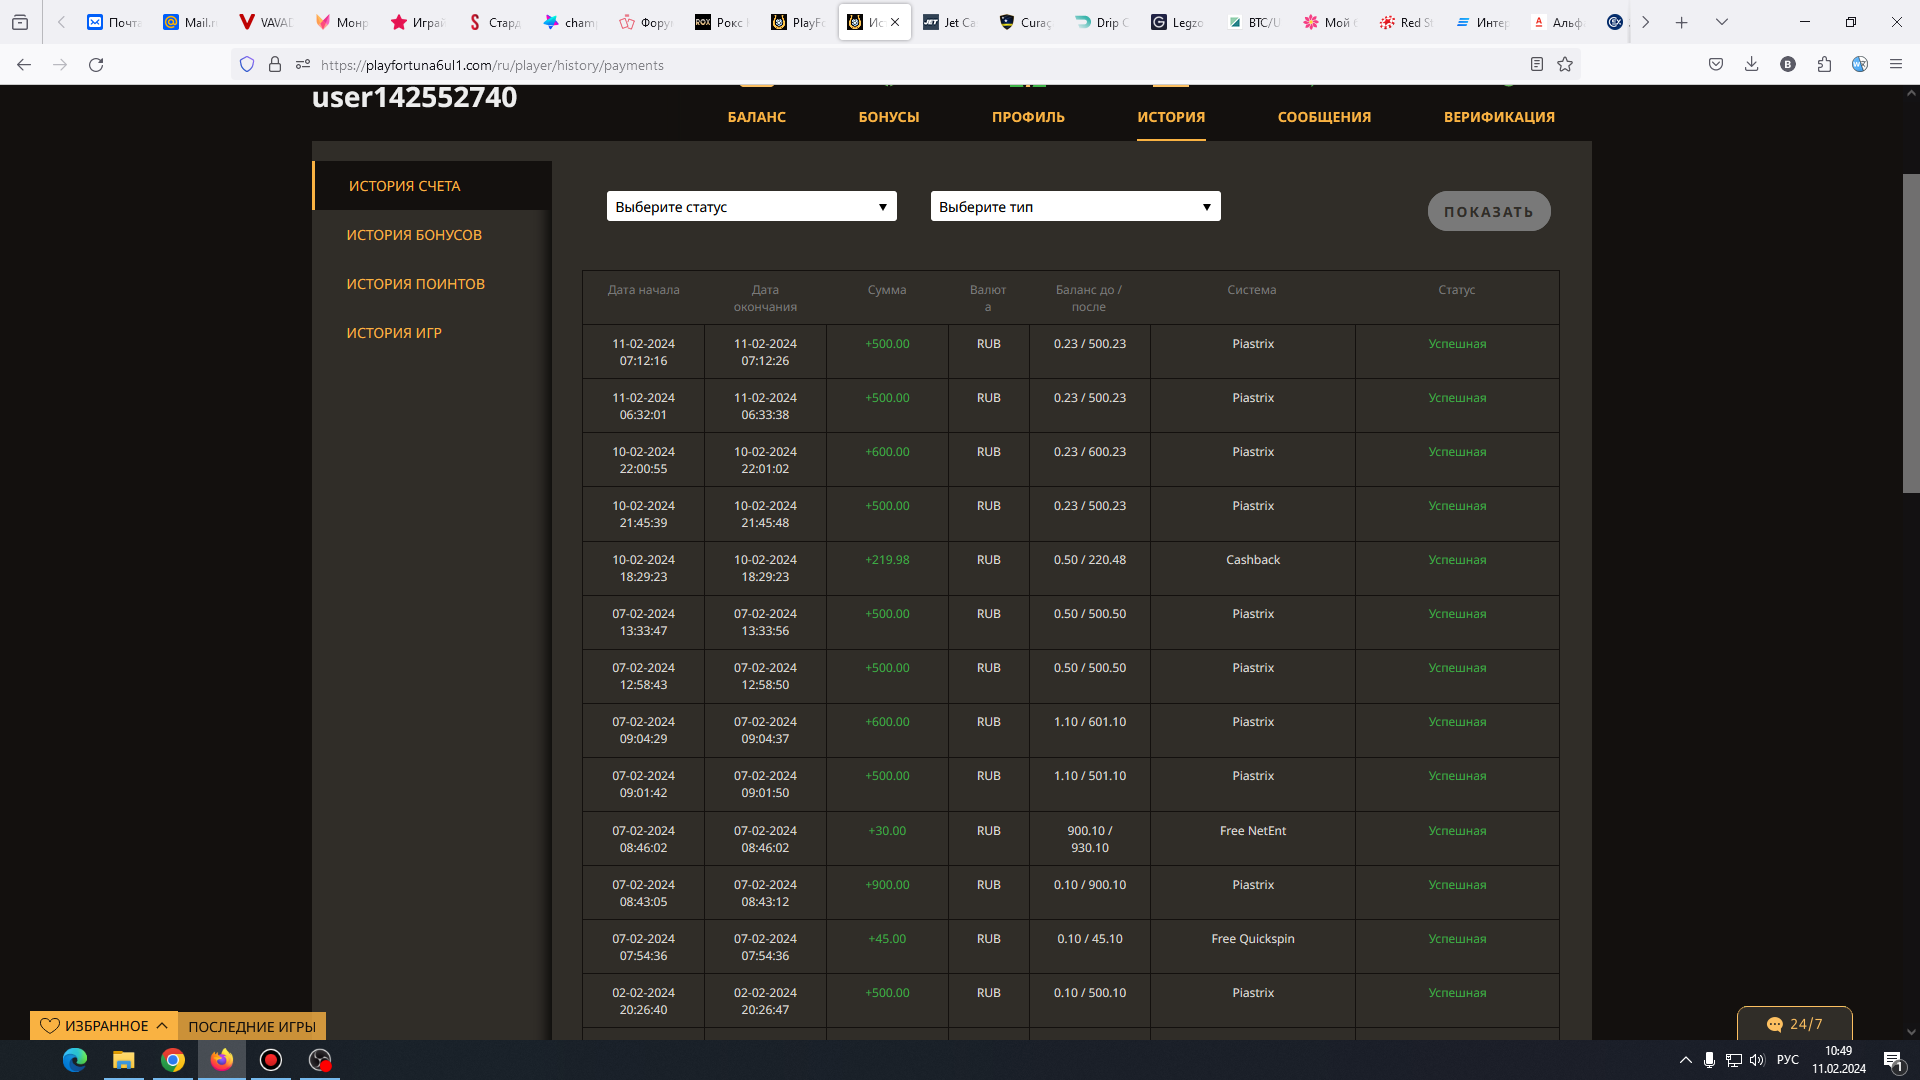Image resolution: width=1920 pixels, height=1080 pixels.
Task: Expand the 'Выберите статус' dropdown
Action: coord(751,207)
